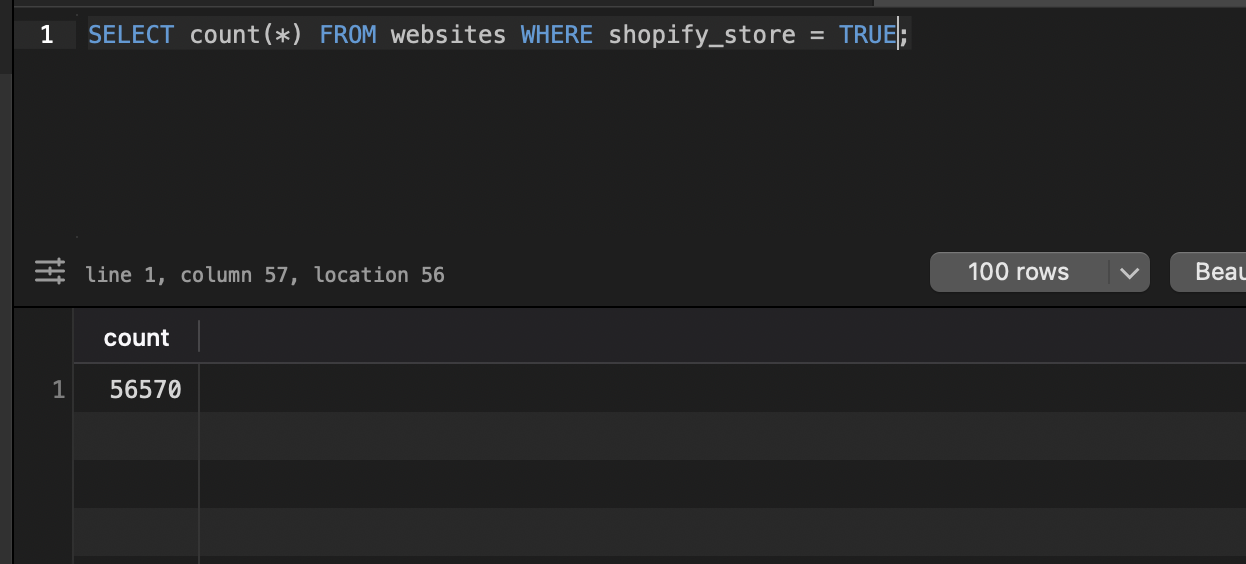The height and width of the screenshot is (564, 1246).
Task: Click the equals sign in the query
Action: tap(817, 35)
